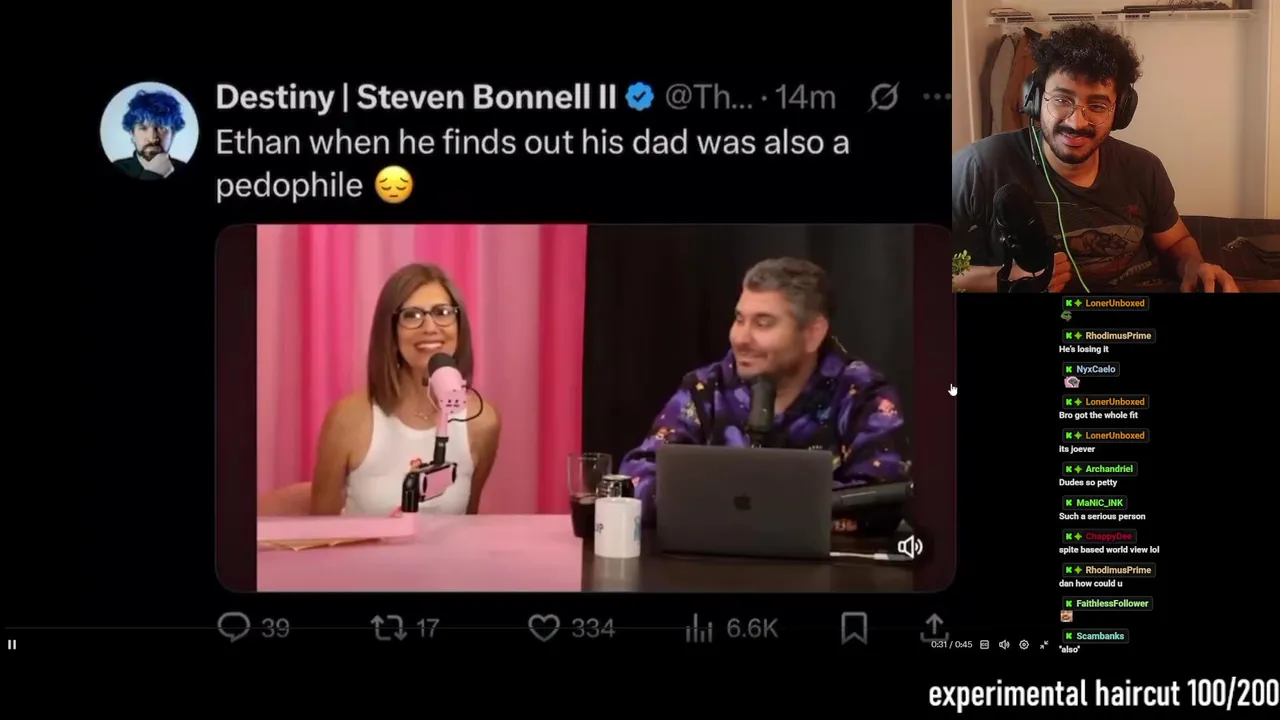Screen dimensions: 1280x720
Task: View tweet analytics bar chart icon
Action: [x=699, y=627]
